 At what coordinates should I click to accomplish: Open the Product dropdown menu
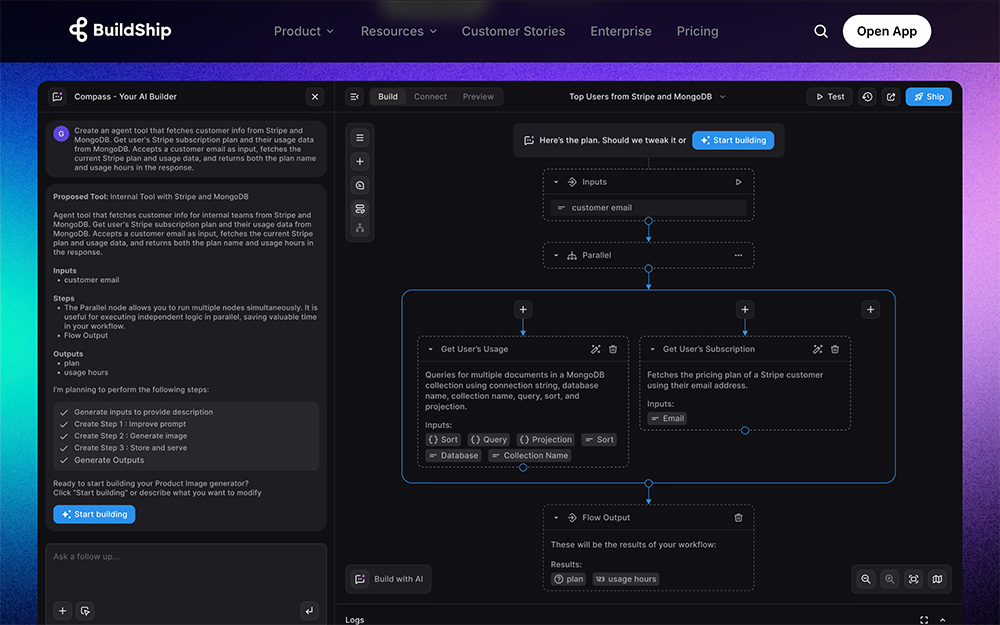[304, 31]
